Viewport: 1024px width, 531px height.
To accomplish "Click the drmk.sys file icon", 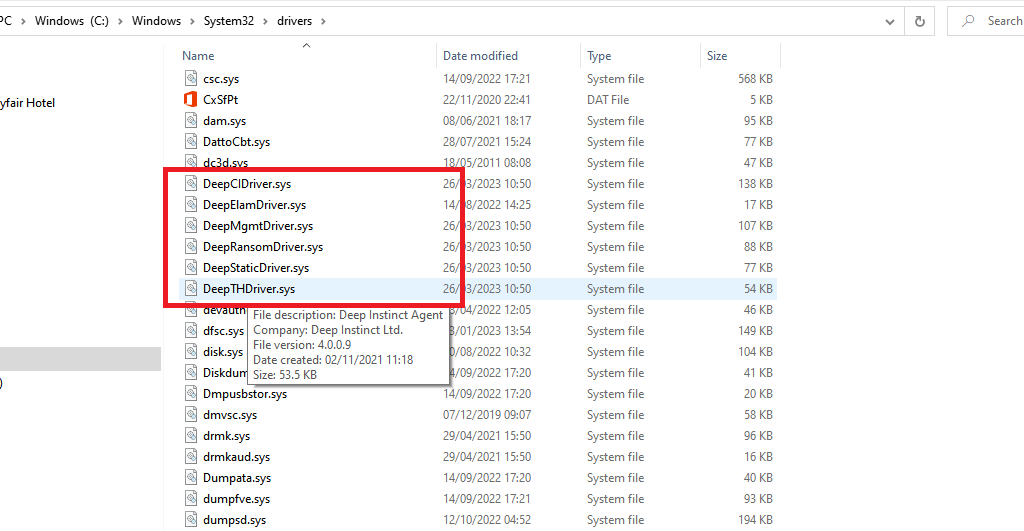I will (x=191, y=435).
